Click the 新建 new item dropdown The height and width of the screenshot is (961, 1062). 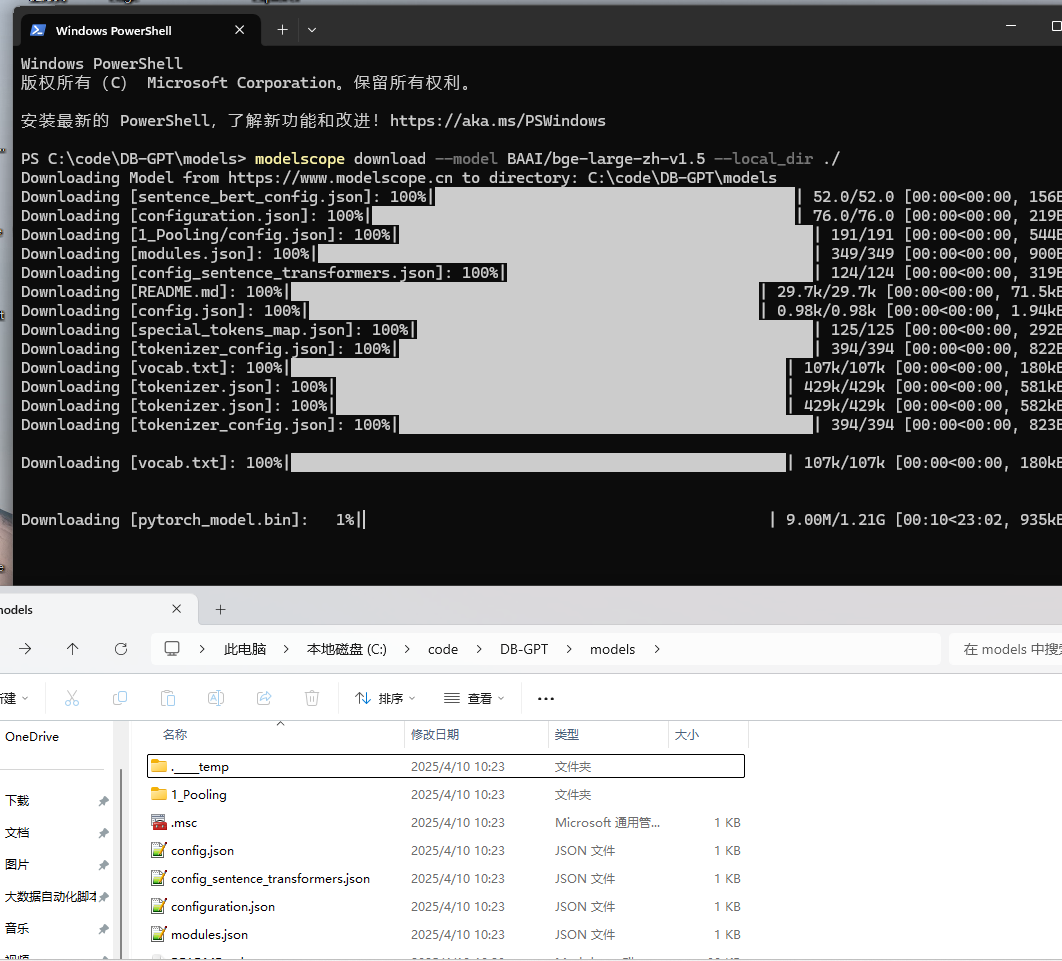[x=14, y=698]
